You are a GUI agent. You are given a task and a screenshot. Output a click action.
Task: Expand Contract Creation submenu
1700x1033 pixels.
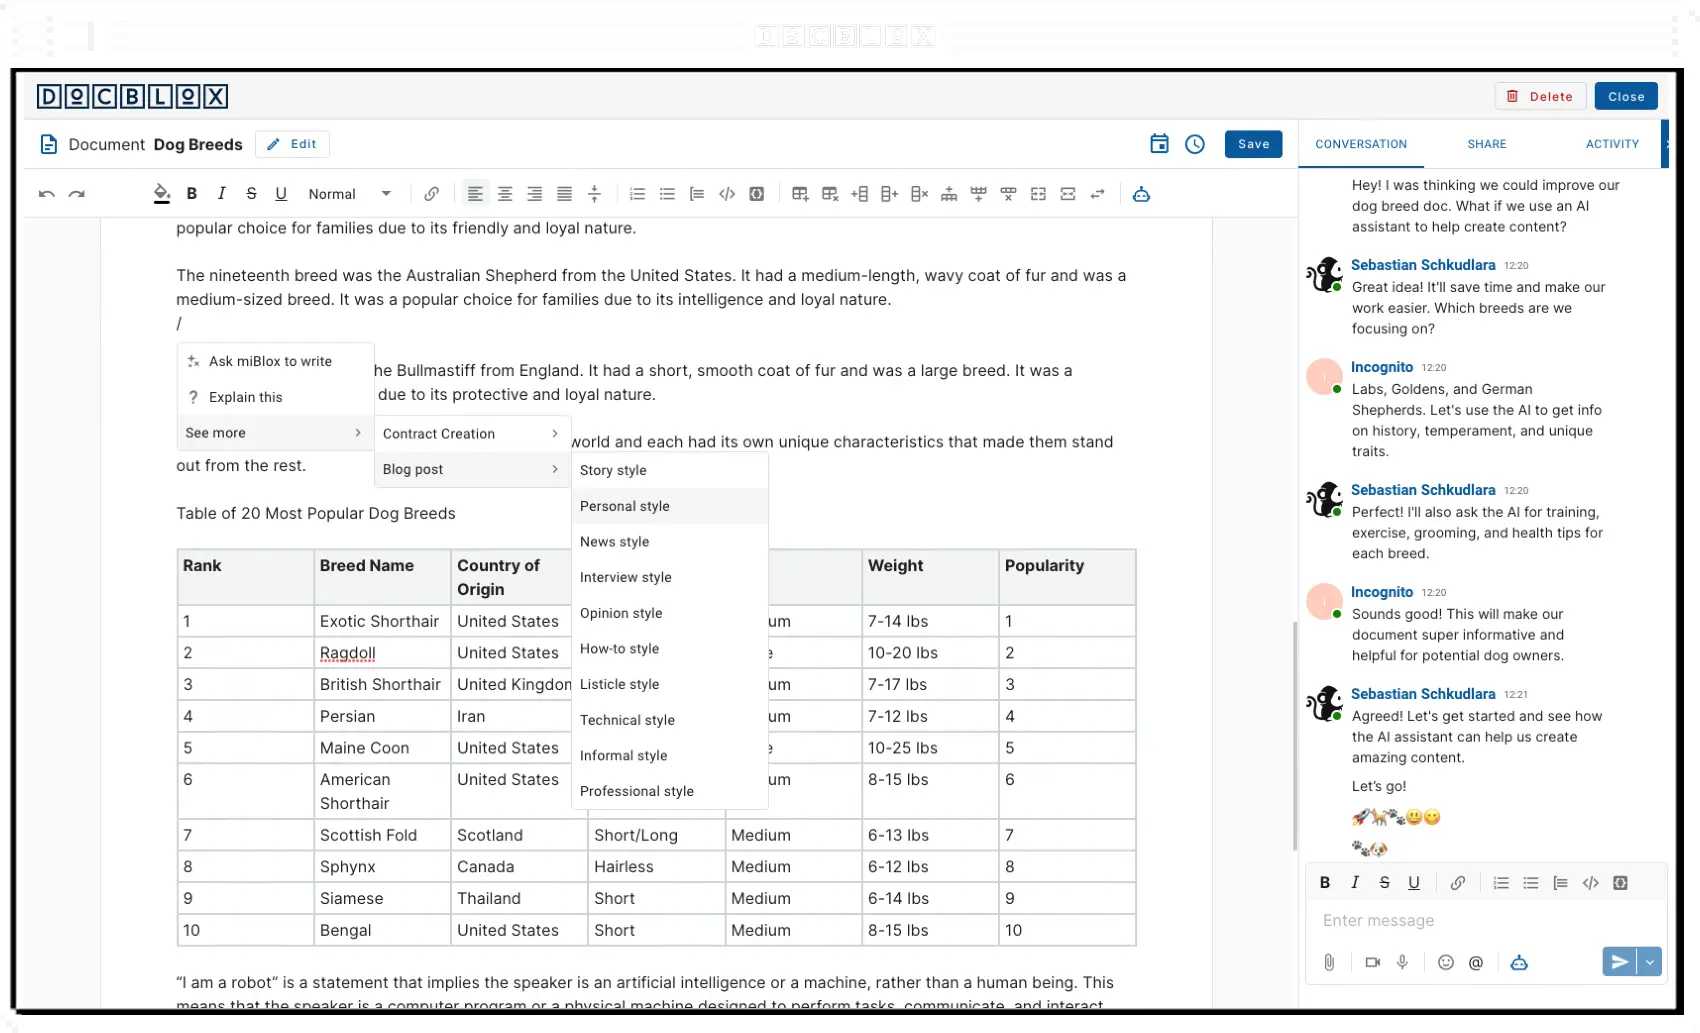[472, 434]
